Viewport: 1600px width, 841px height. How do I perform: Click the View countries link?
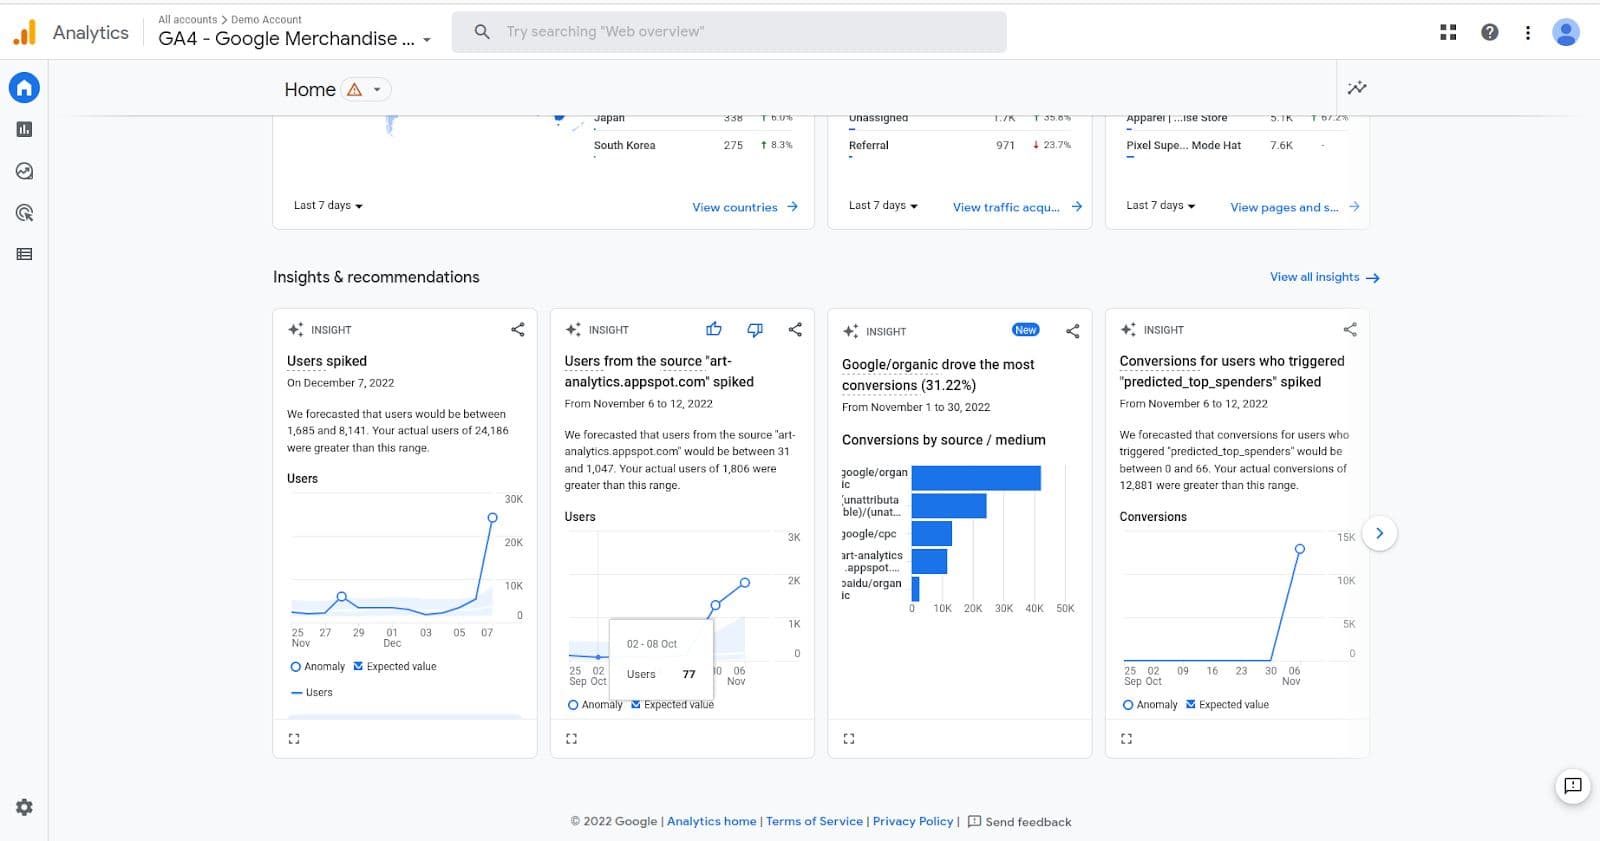[x=745, y=207]
